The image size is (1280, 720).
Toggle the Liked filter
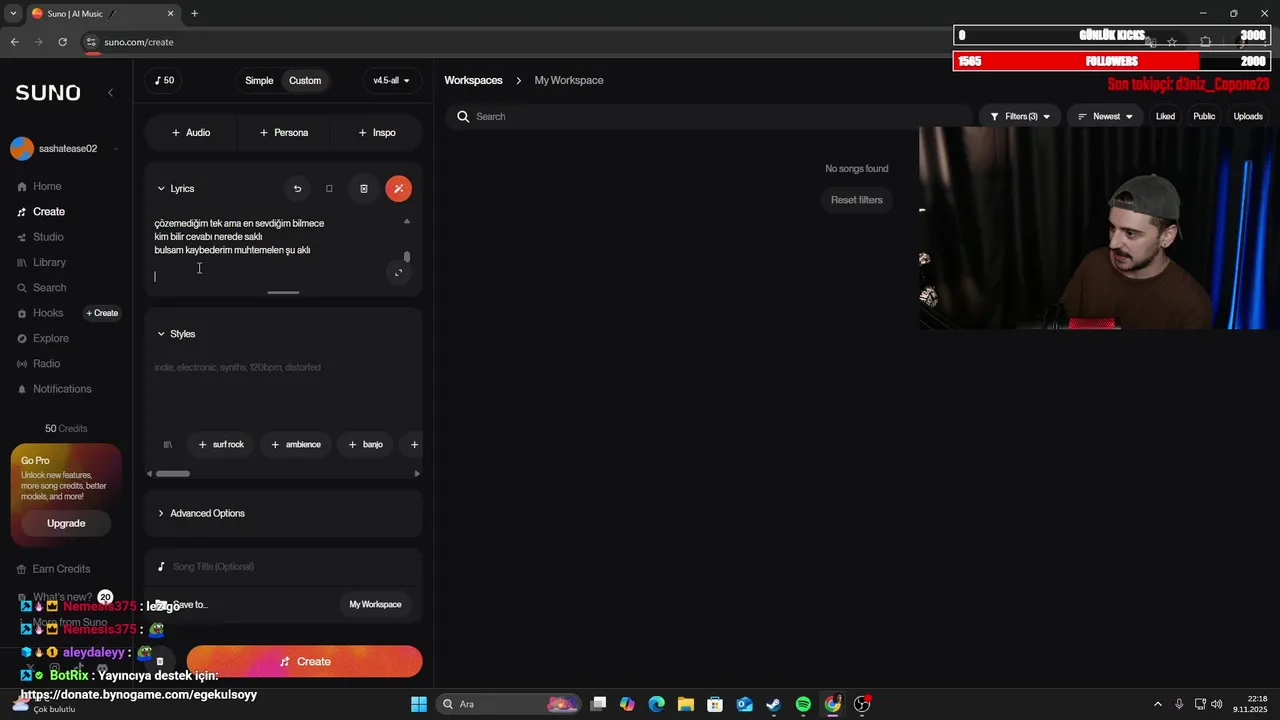point(1165,116)
